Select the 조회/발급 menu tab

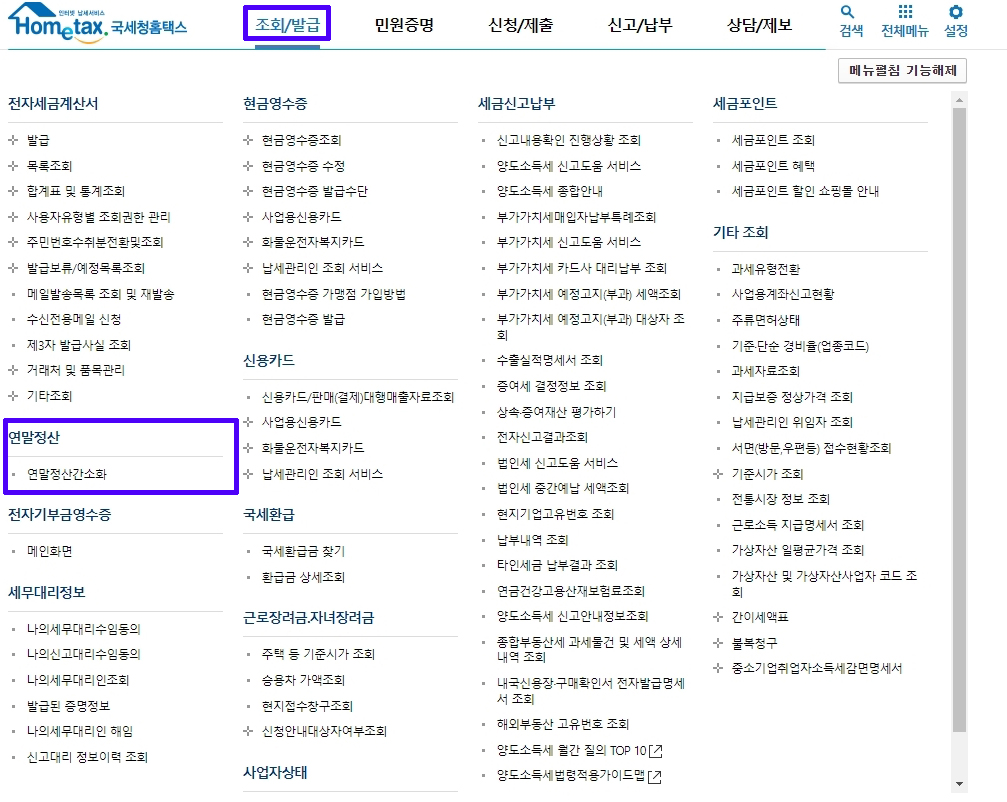[x=287, y=25]
